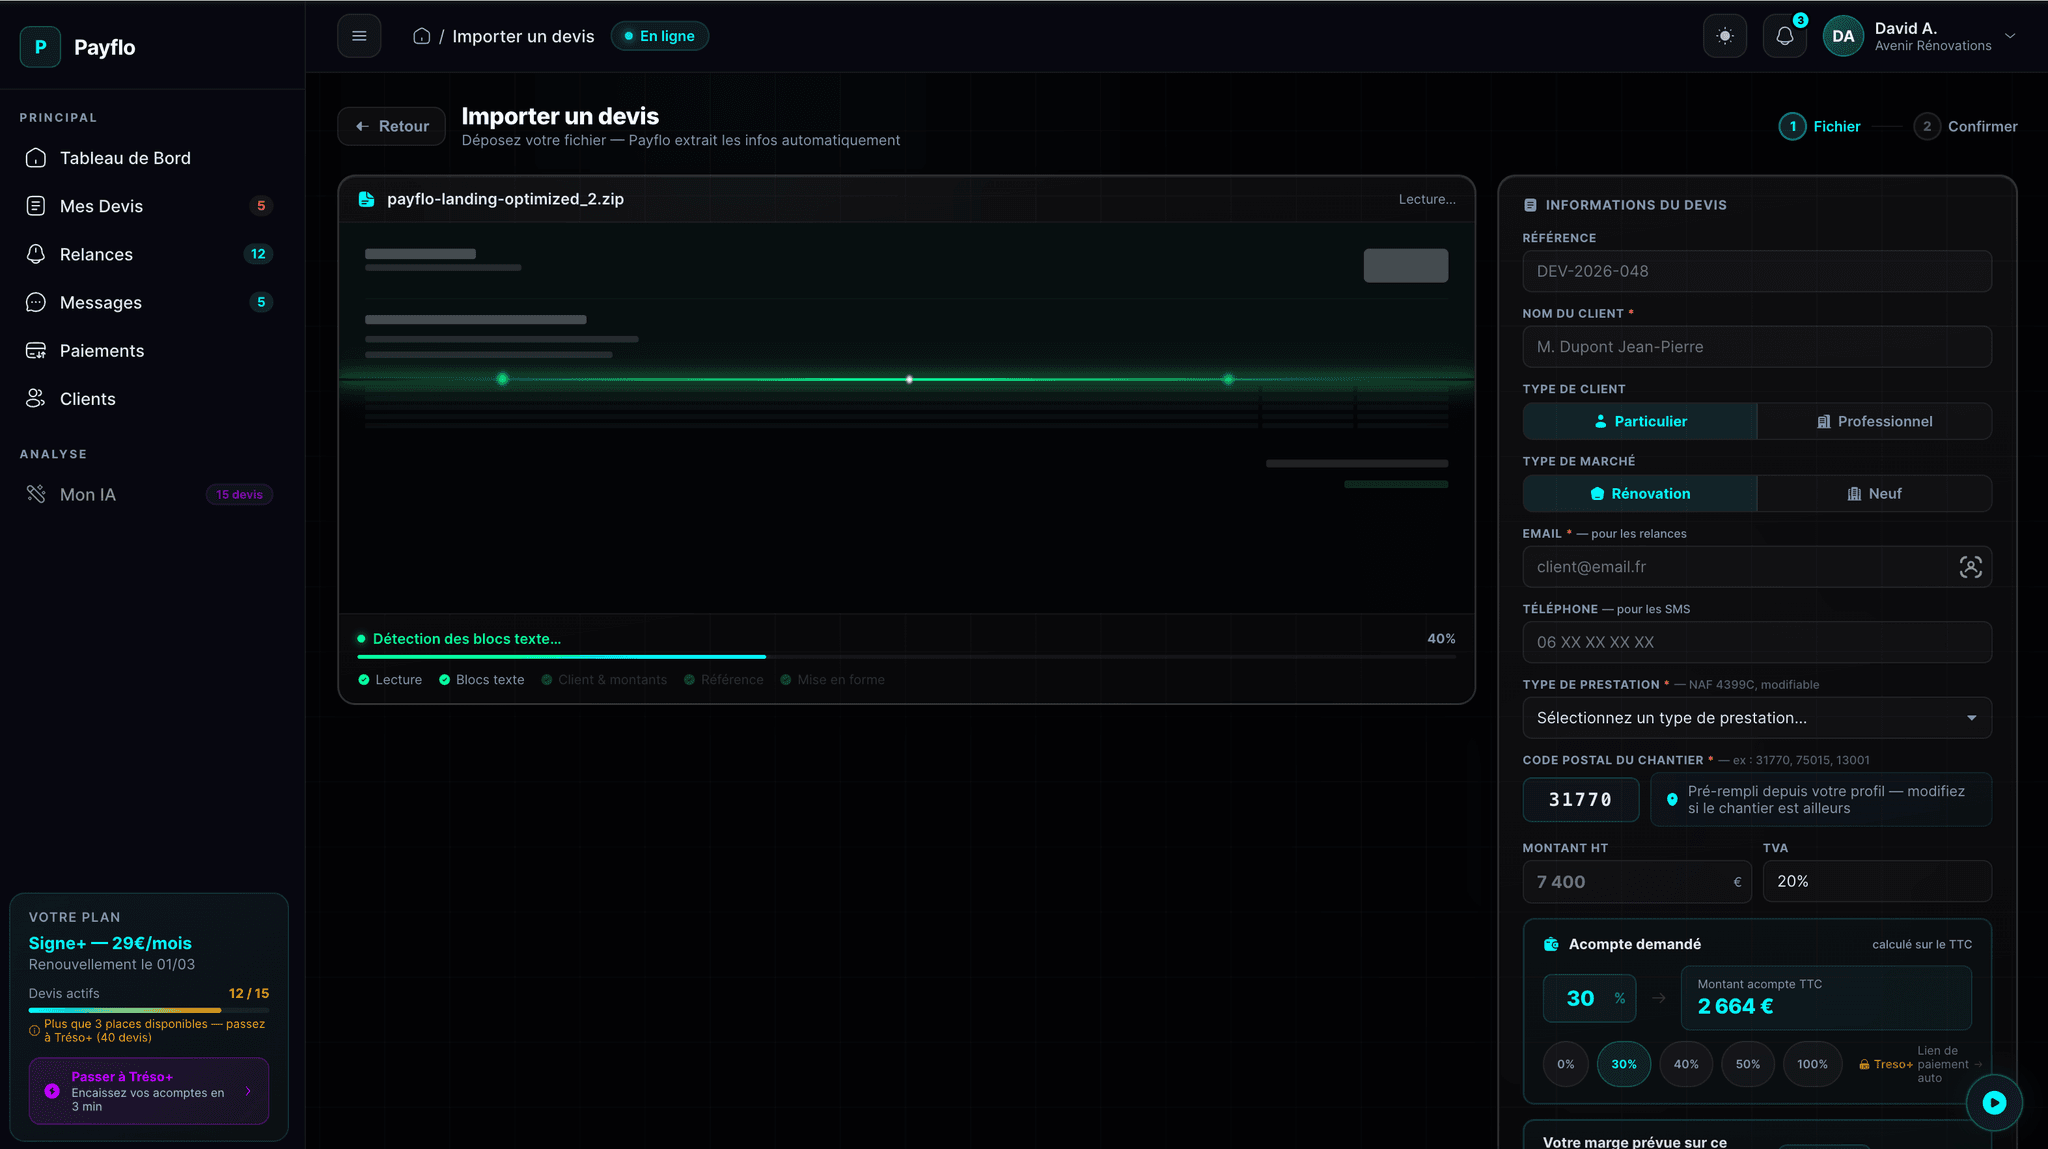This screenshot has height=1149, width=2048.
Task: Click the purple Passer à Tréso+ circle icon
Action: [x=52, y=1091]
